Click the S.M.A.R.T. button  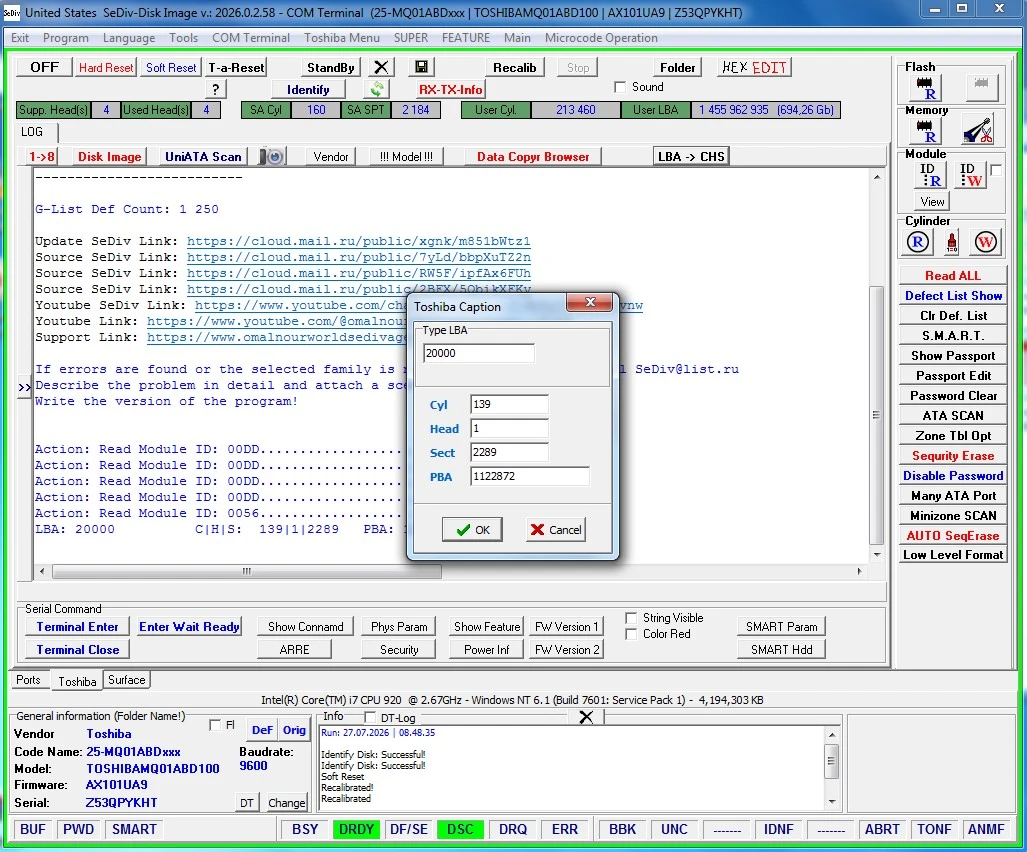(953, 335)
